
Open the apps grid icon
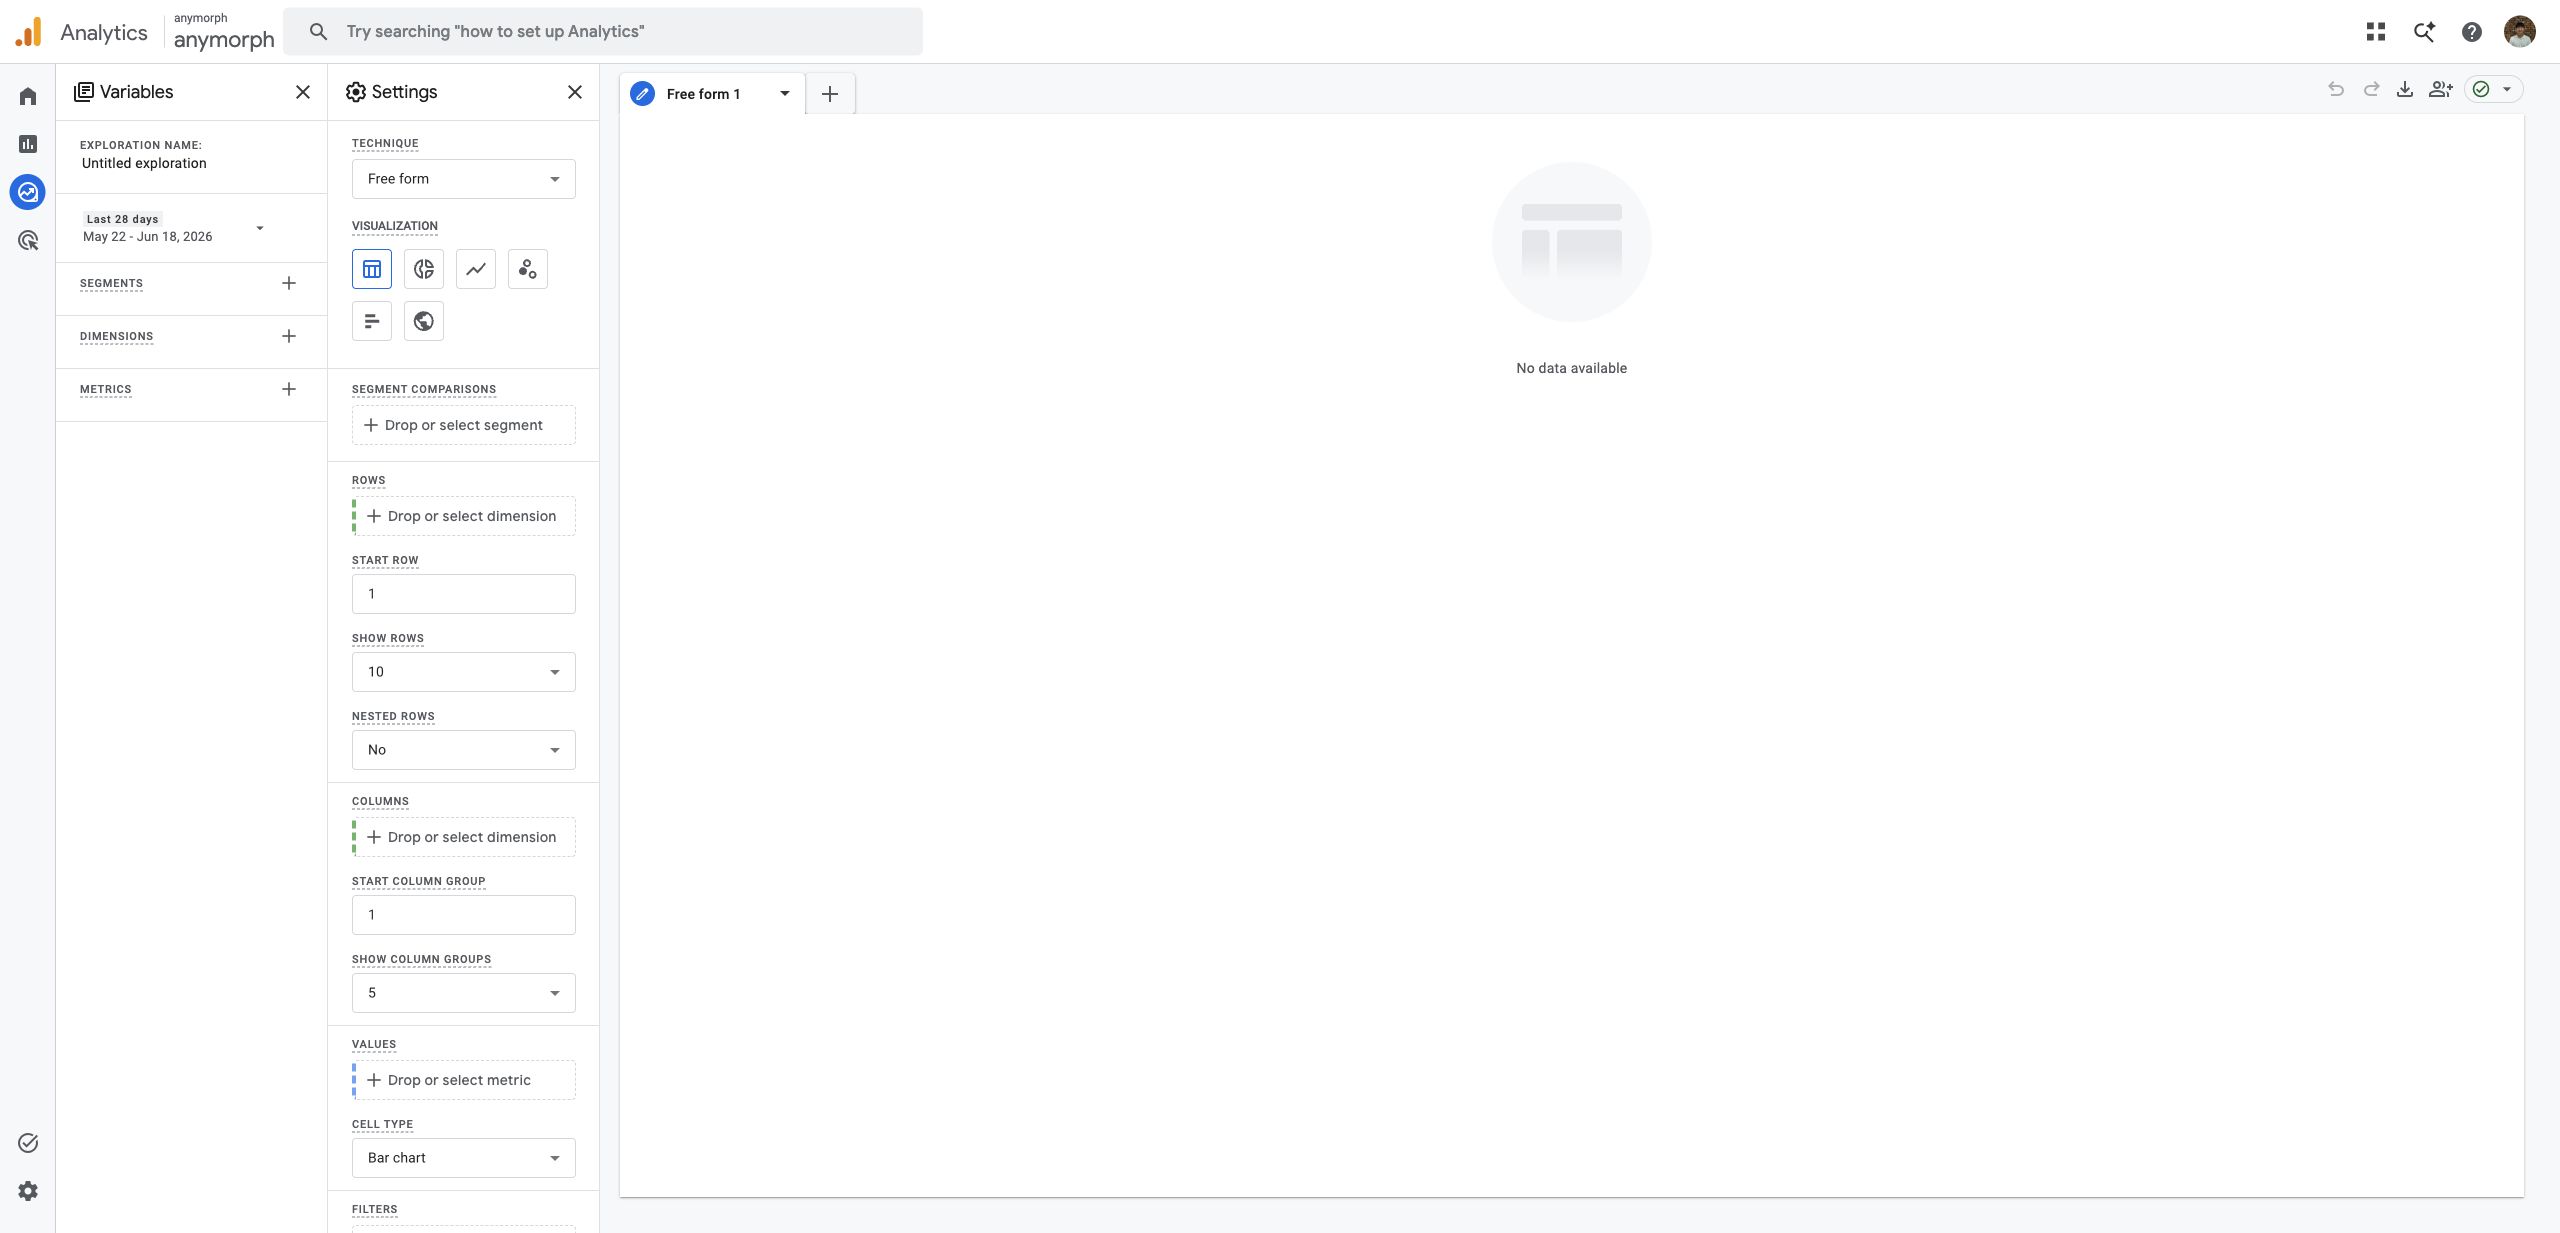[x=2376, y=32]
